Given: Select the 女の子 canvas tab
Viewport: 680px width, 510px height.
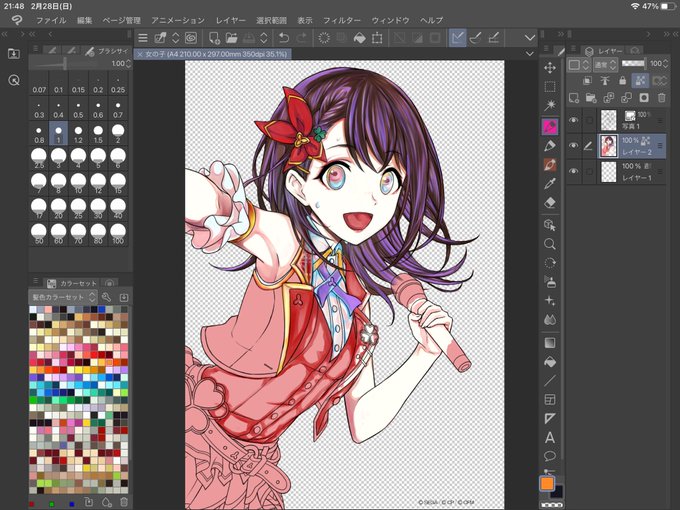Looking at the screenshot, I should pyautogui.click(x=212, y=54).
